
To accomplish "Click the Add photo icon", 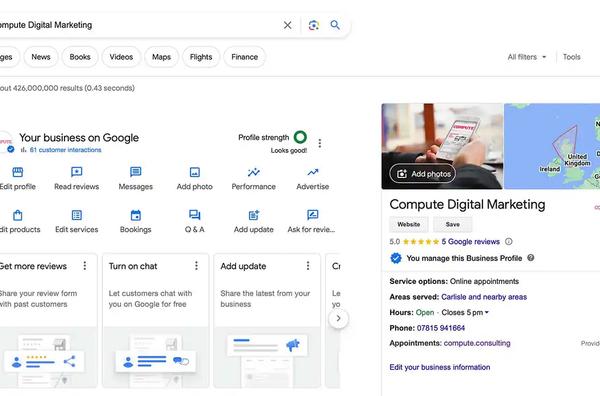I will click(x=195, y=172).
